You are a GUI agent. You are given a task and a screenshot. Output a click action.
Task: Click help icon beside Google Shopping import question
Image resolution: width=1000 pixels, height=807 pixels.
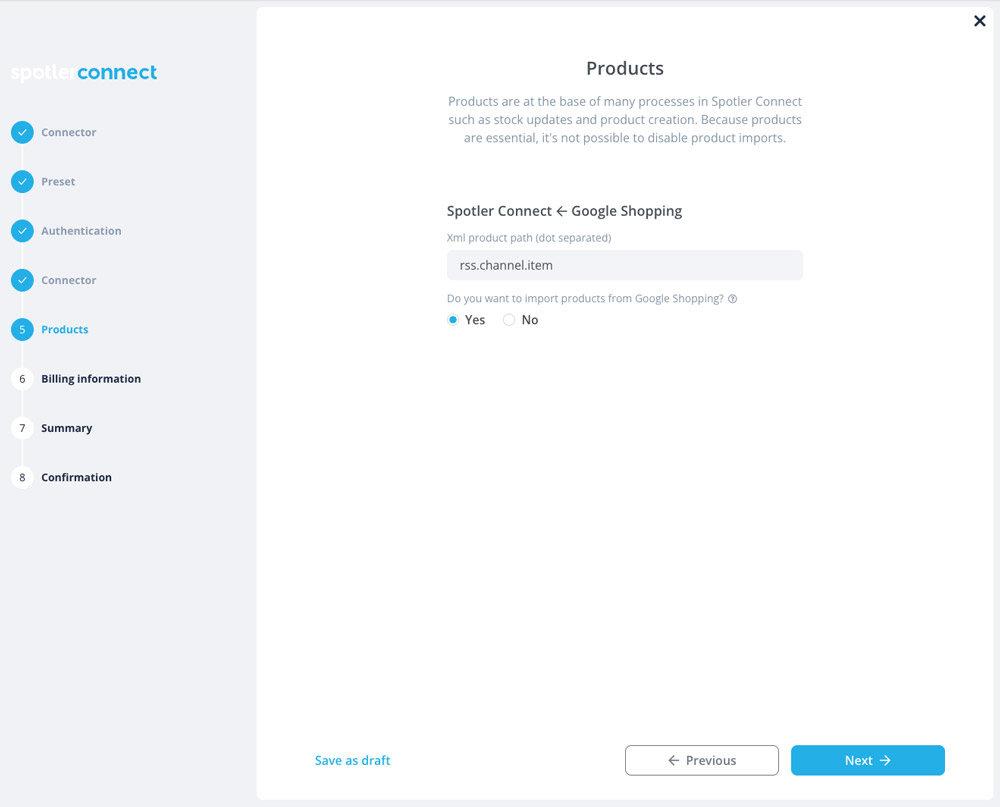[x=733, y=299]
